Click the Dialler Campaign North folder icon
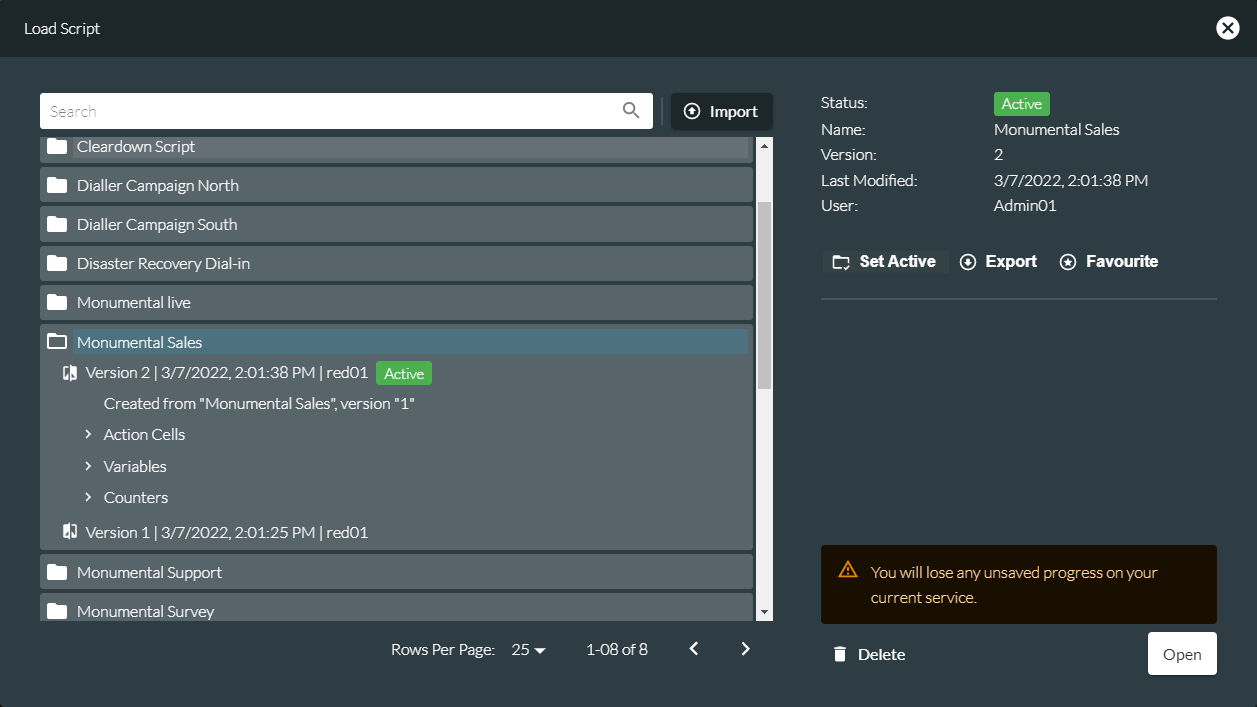Screen dimensions: 1257x707 click(57, 185)
